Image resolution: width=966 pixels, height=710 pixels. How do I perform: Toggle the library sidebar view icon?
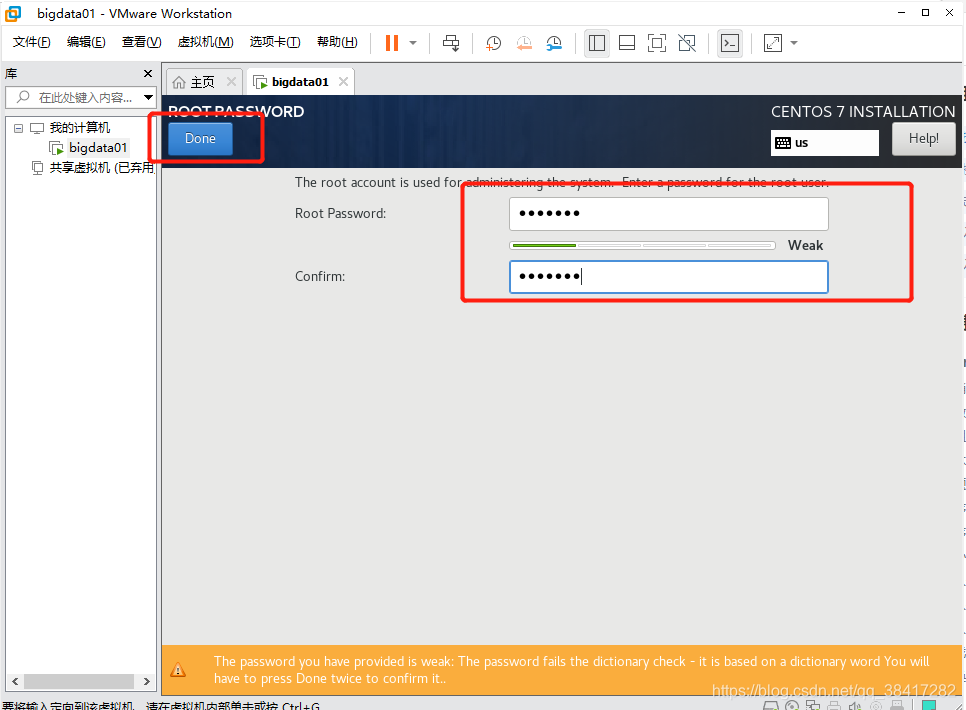(596, 43)
